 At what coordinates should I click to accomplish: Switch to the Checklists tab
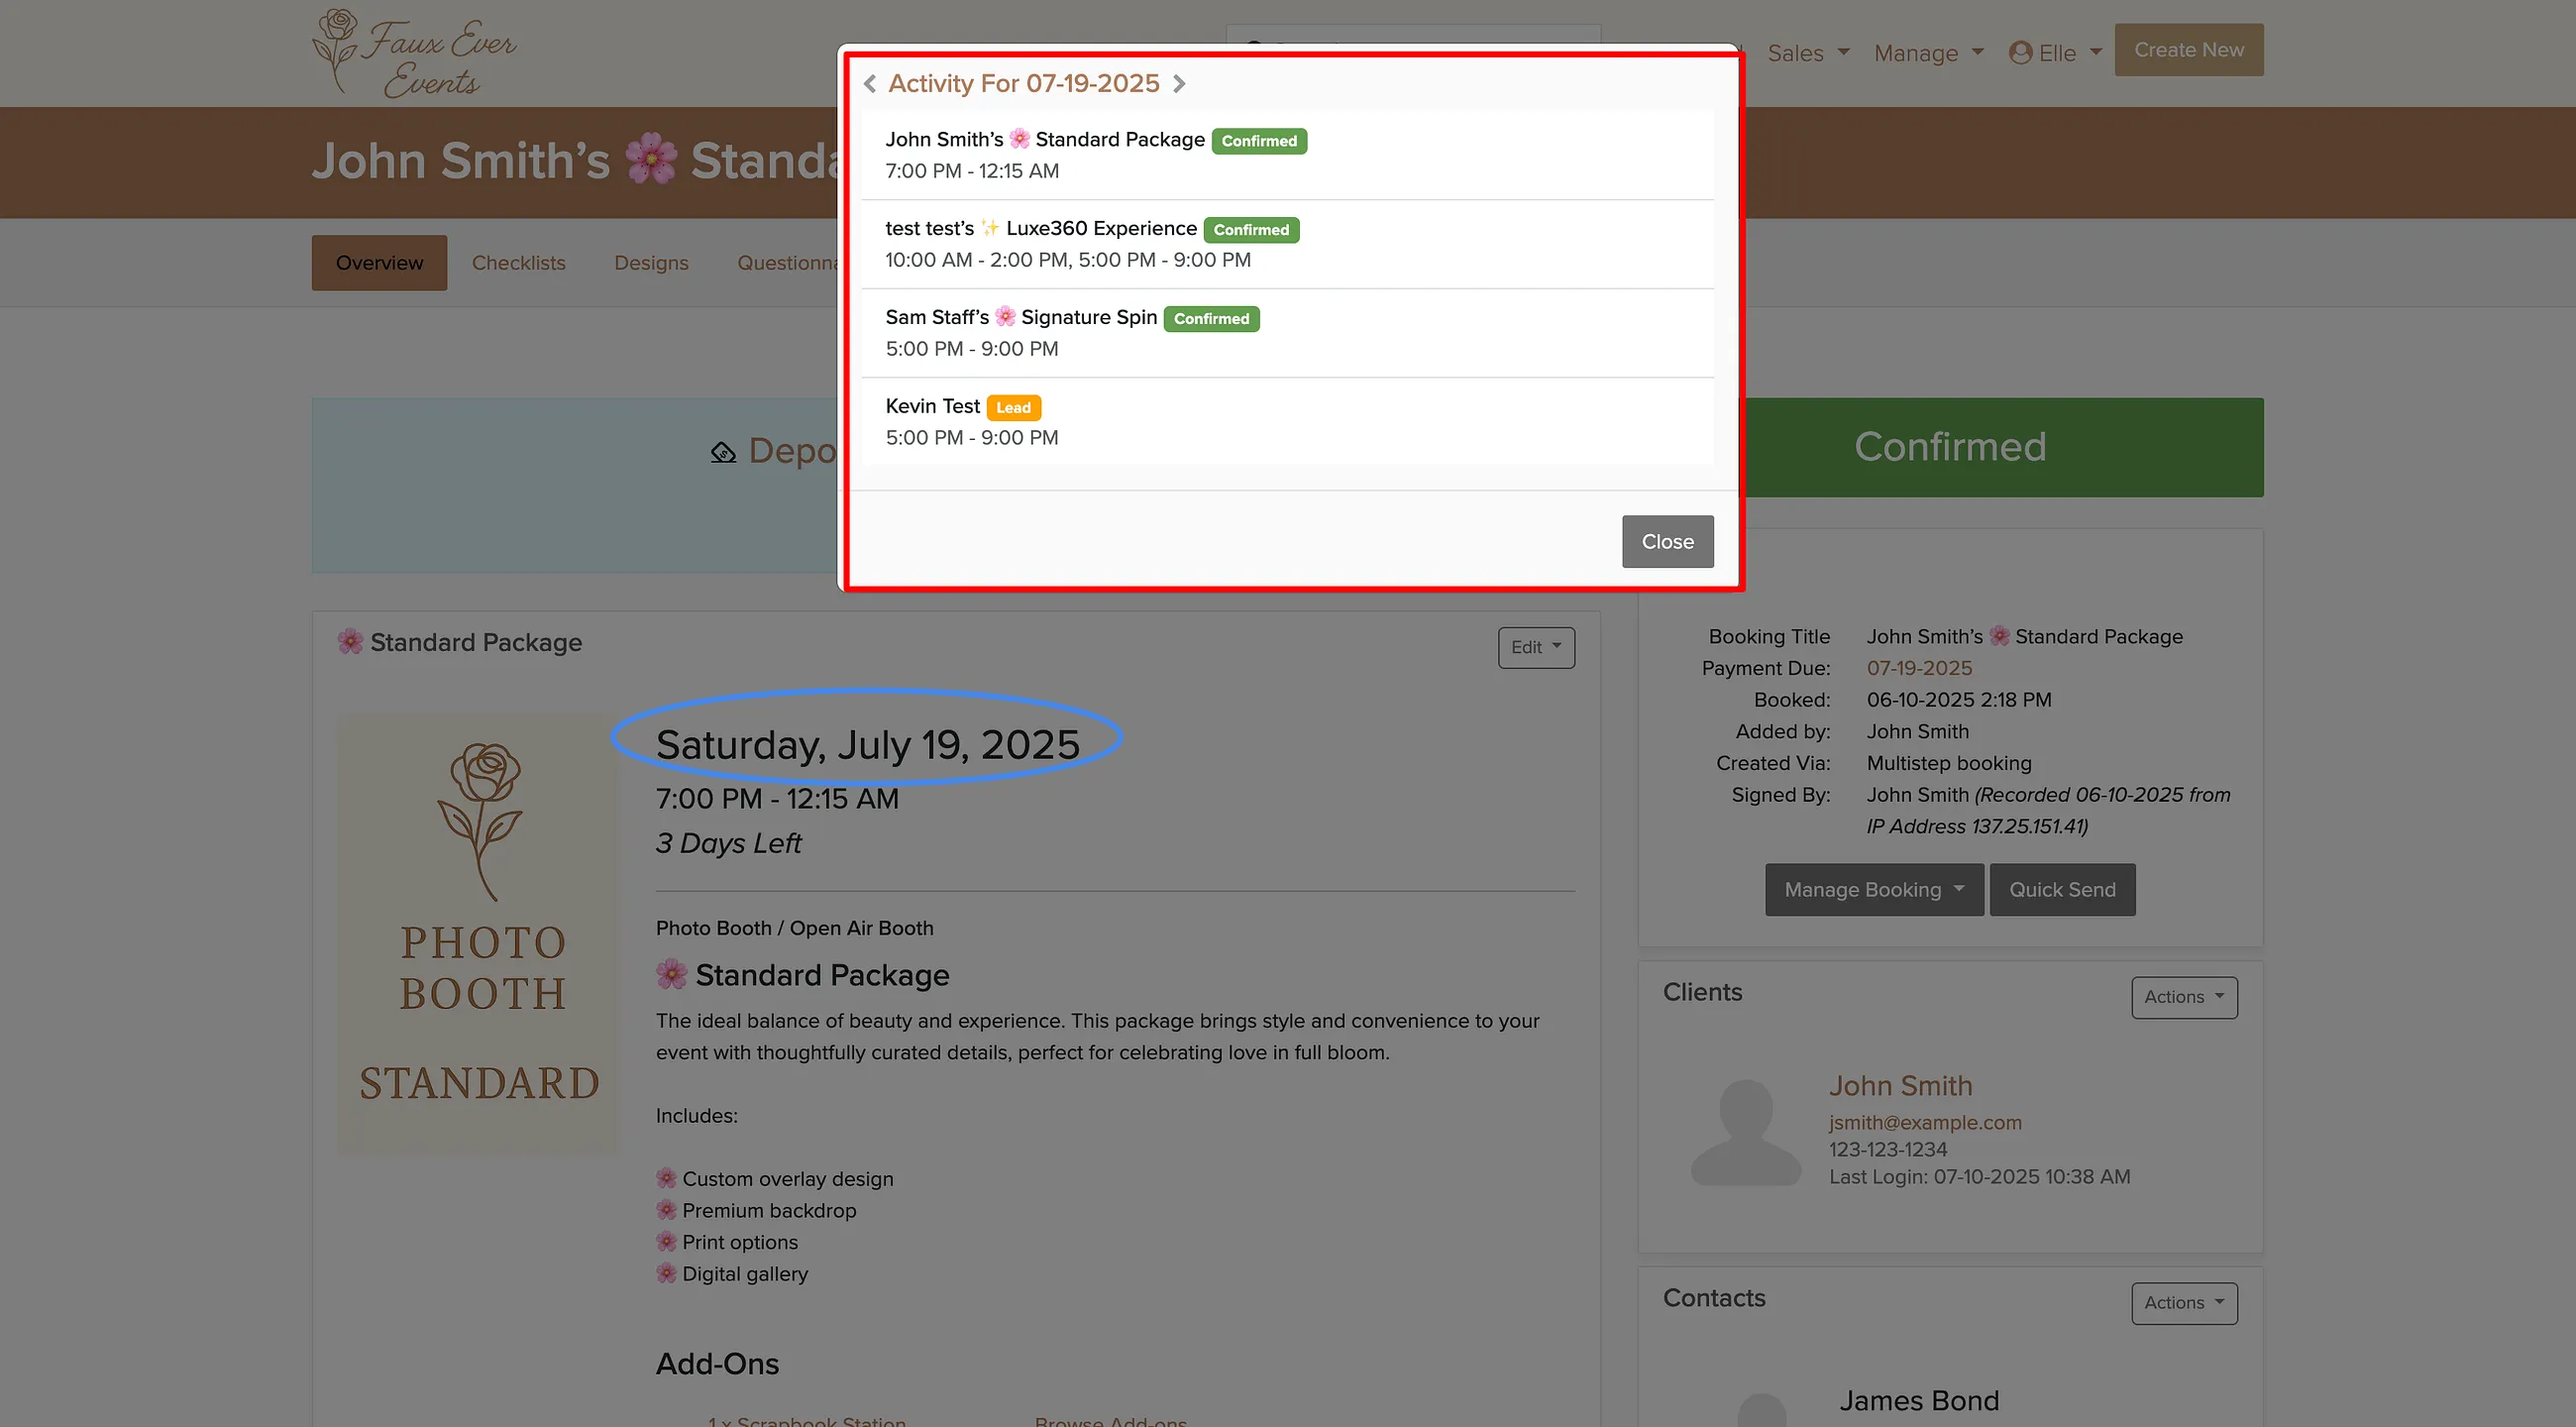click(518, 263)
